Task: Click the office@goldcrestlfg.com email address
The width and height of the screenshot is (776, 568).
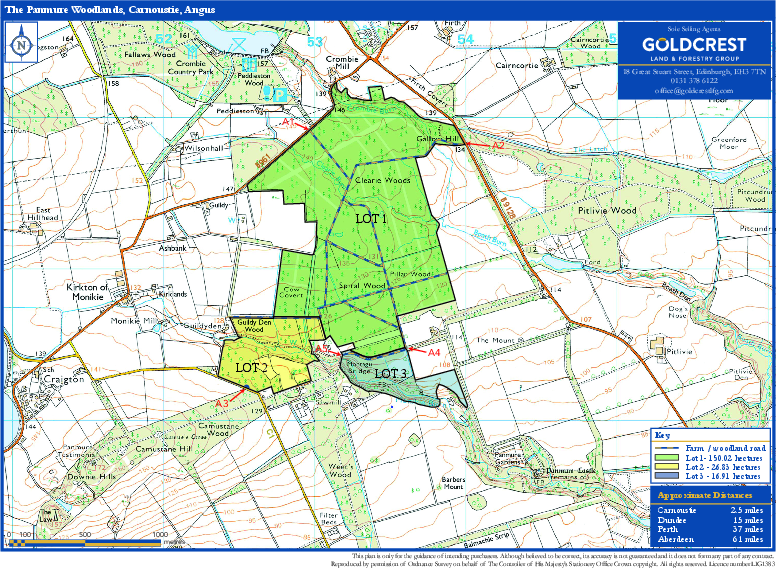Action: (694, 91)
